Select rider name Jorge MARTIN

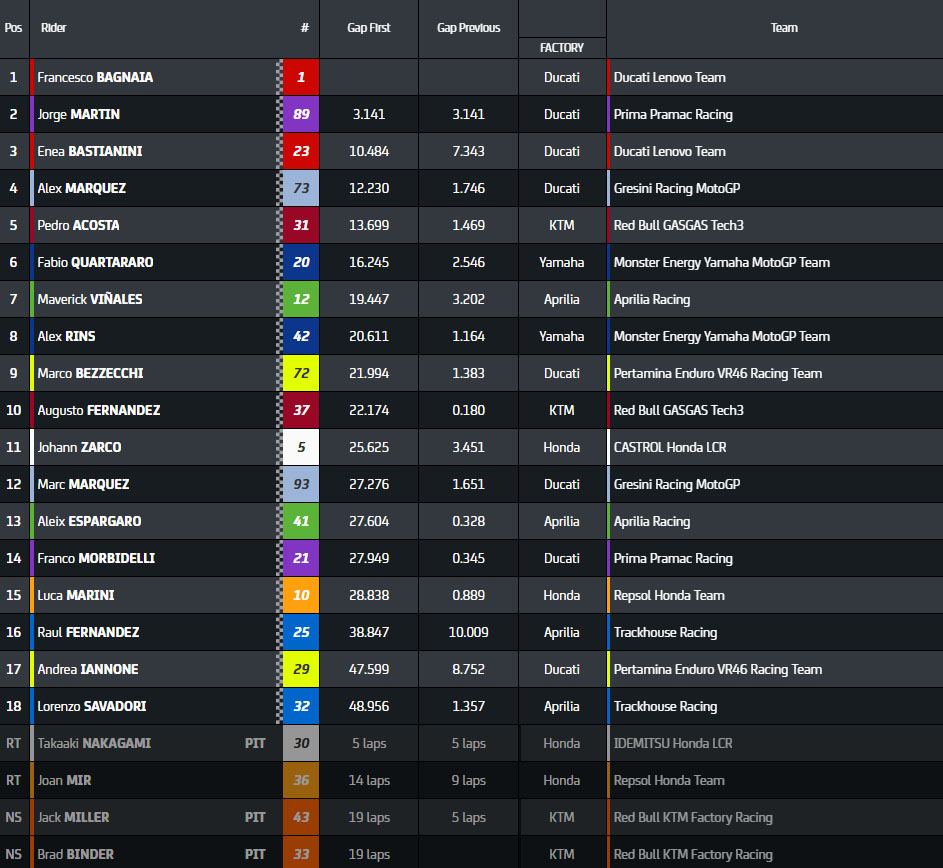click(x=78, y=114)
